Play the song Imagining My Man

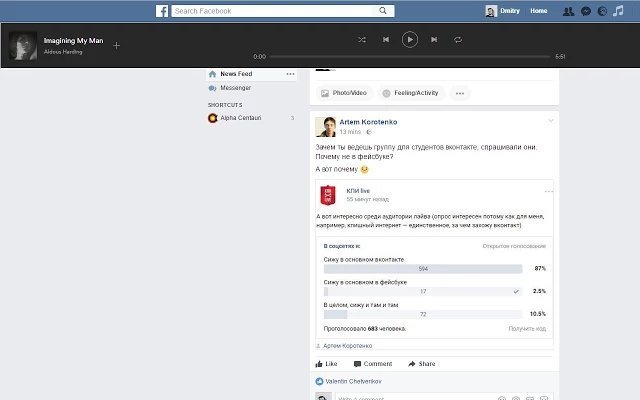(x=410, y=39)
